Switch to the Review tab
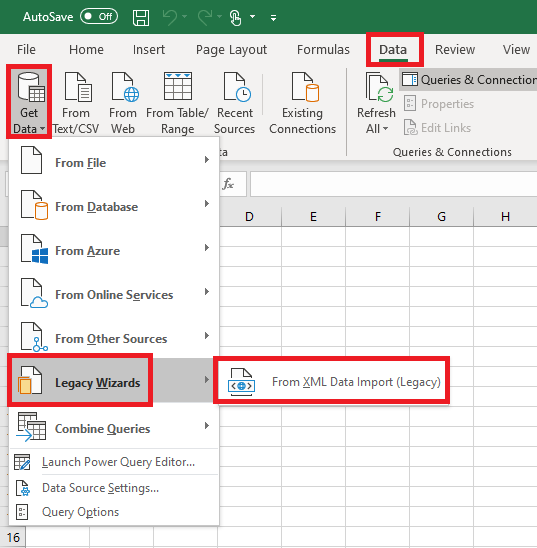This screenshot has height=548, width=537. [455, 49]
